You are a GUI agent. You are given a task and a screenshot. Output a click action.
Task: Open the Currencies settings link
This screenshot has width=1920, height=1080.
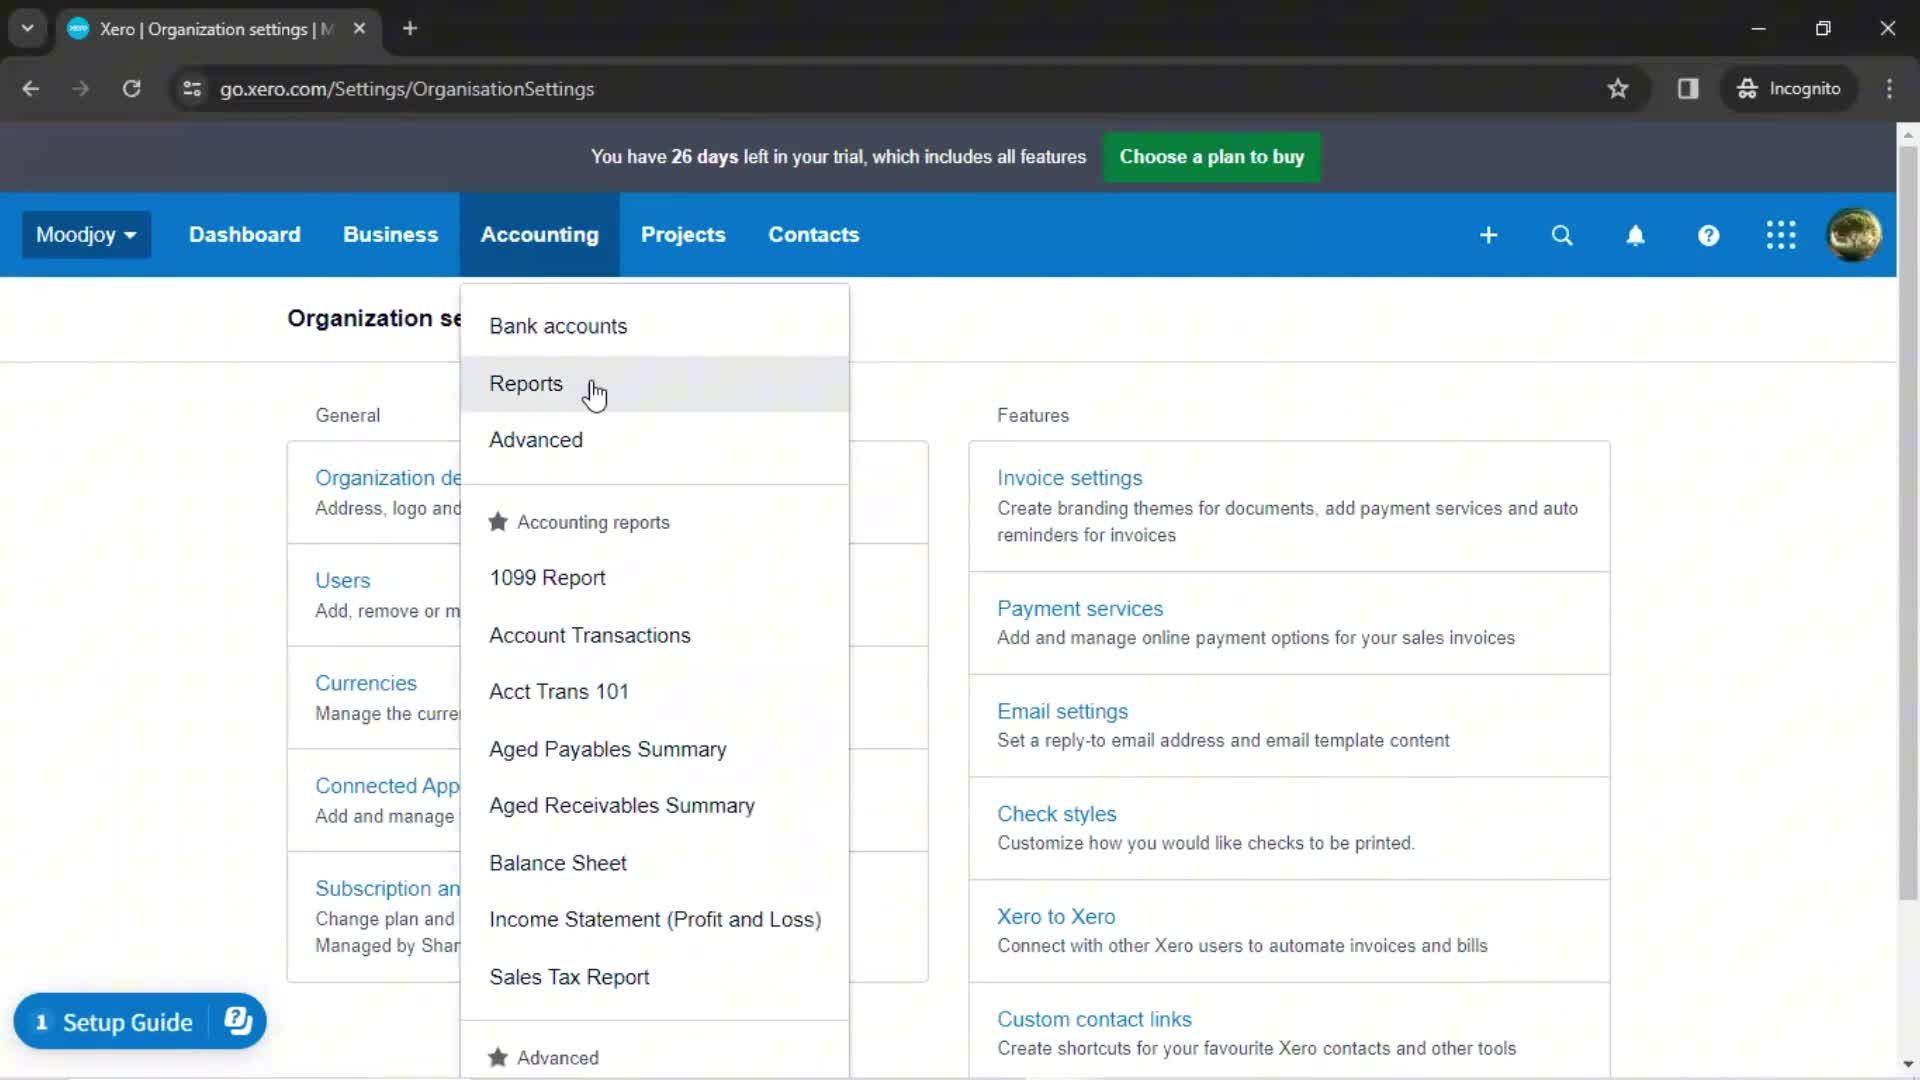click(x=366, y=684)
